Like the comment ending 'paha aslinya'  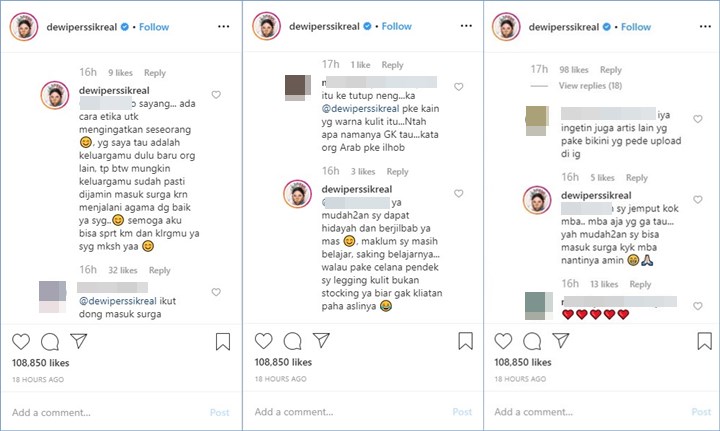pyautogui.click(x=458, y=193)
